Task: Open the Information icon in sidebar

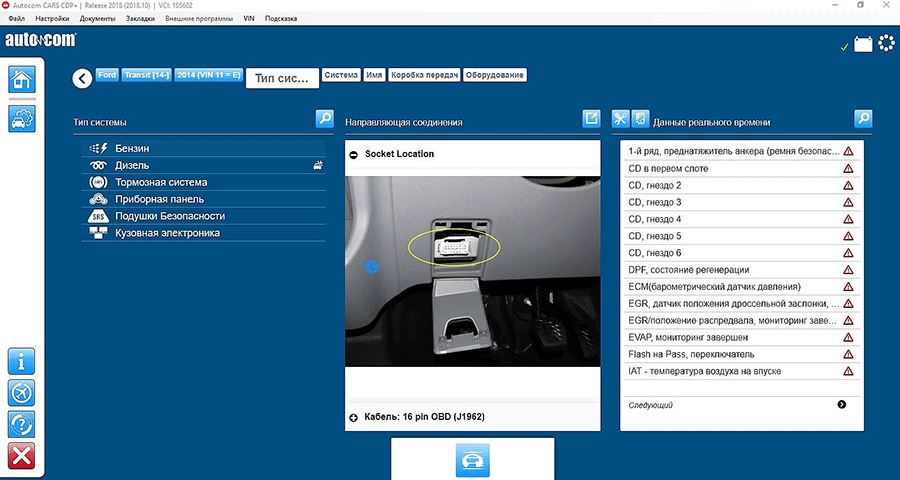Action: (x=22, y=361)
